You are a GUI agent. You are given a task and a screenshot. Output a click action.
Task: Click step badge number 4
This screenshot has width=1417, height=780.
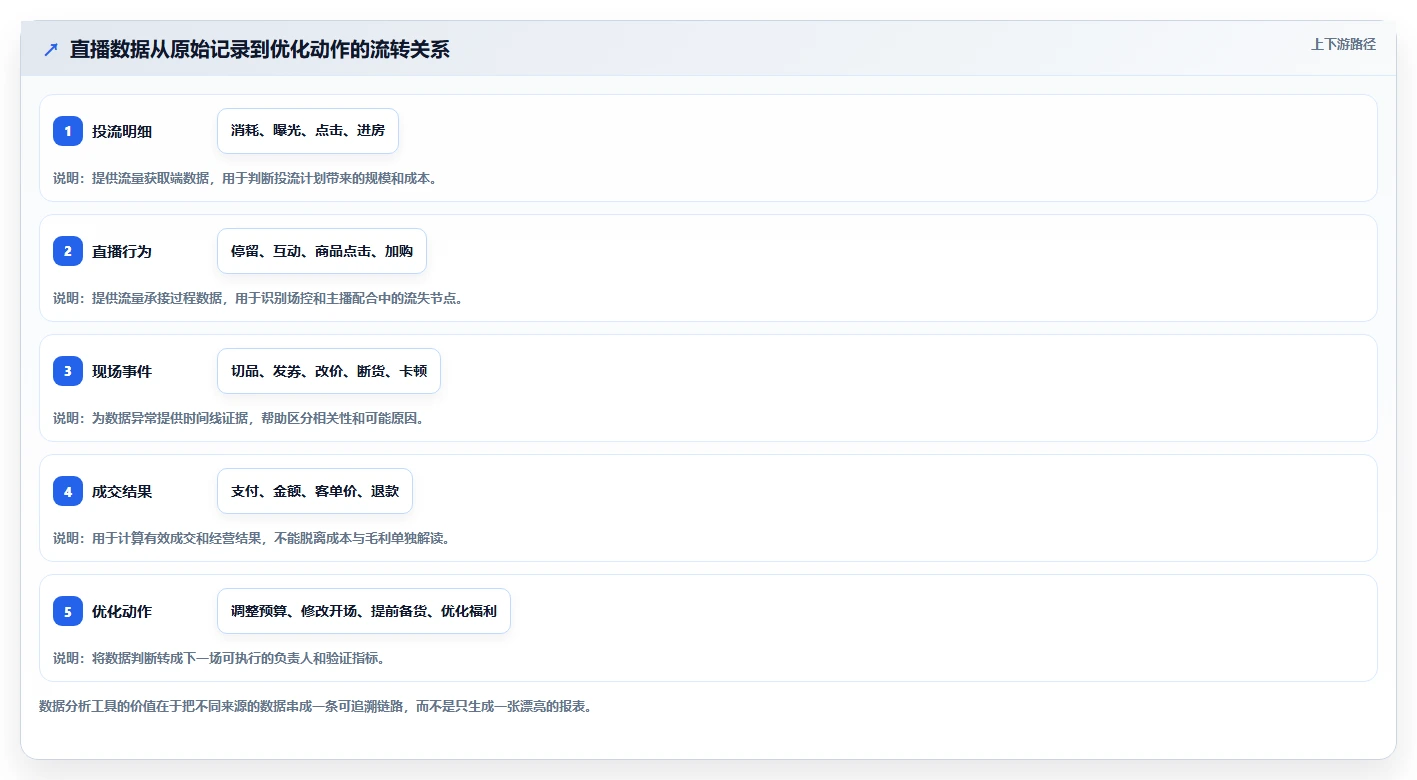point(68,491)
